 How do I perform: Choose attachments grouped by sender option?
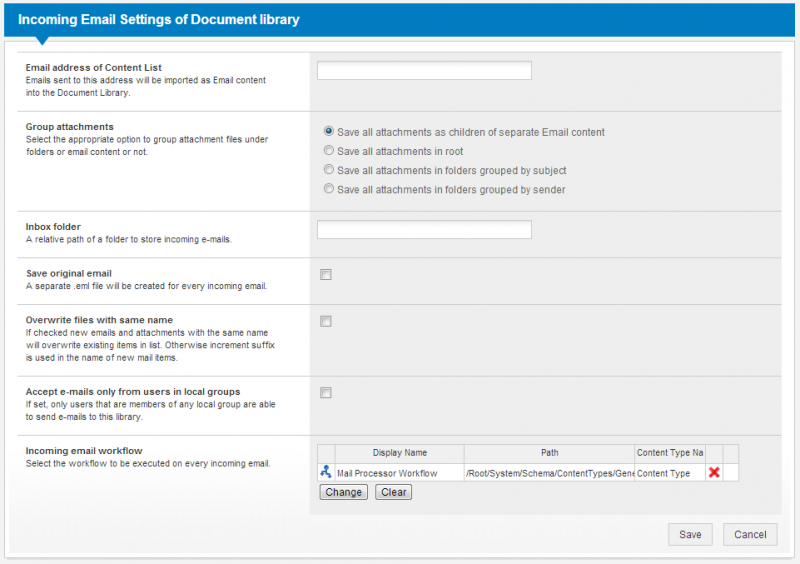click(x=329, y=189)
